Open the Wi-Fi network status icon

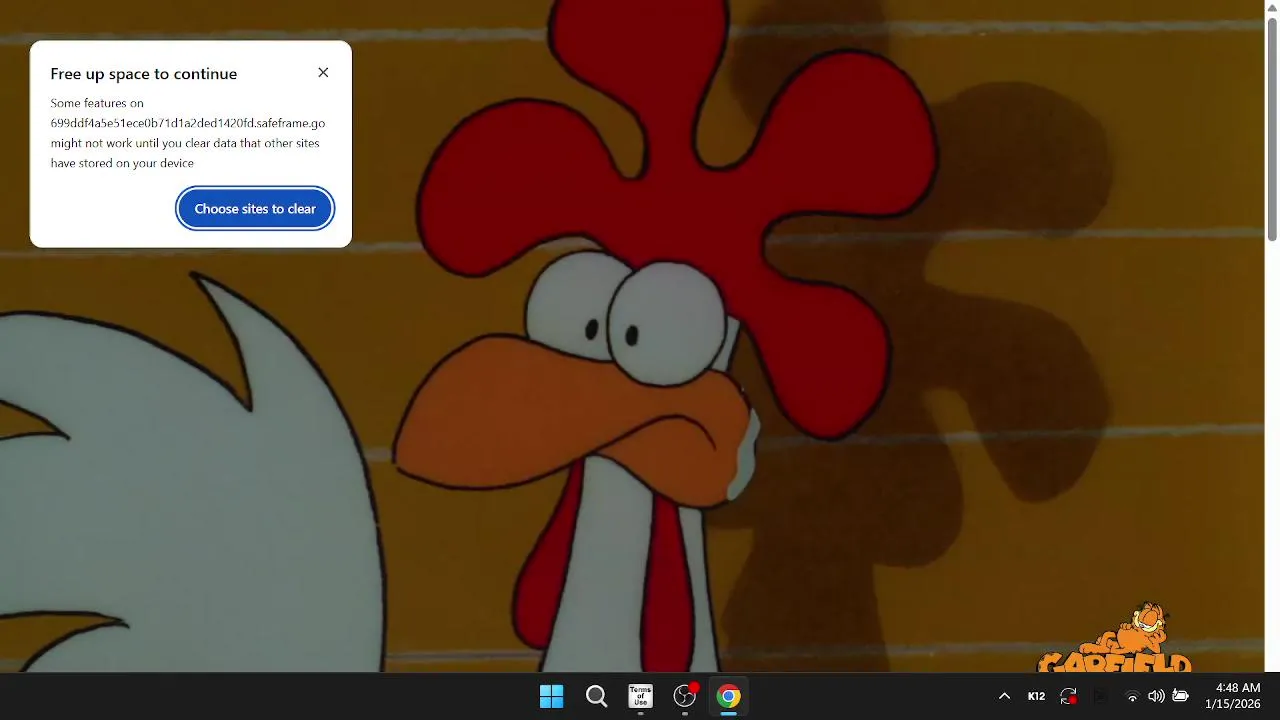tap(1132, 696)
